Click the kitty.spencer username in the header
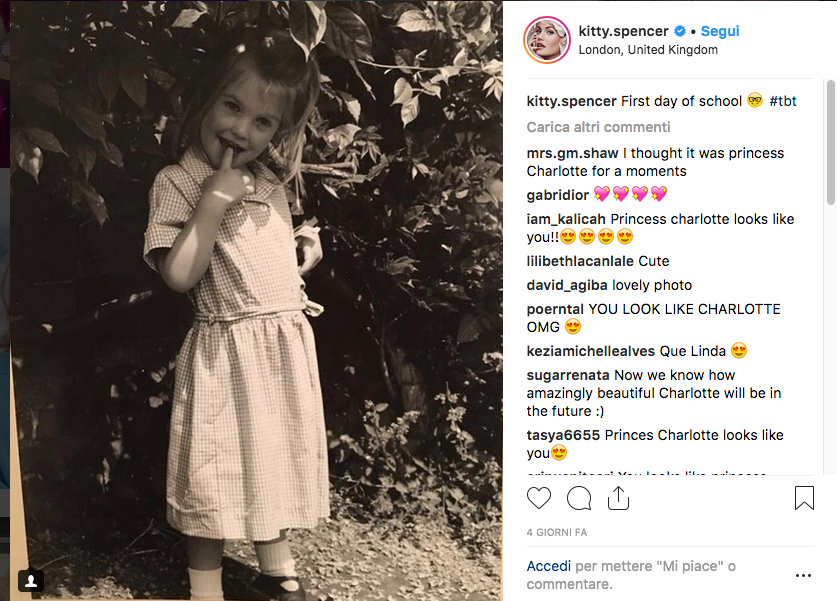This screenshot has height=601, width=837. coord(623,32)
